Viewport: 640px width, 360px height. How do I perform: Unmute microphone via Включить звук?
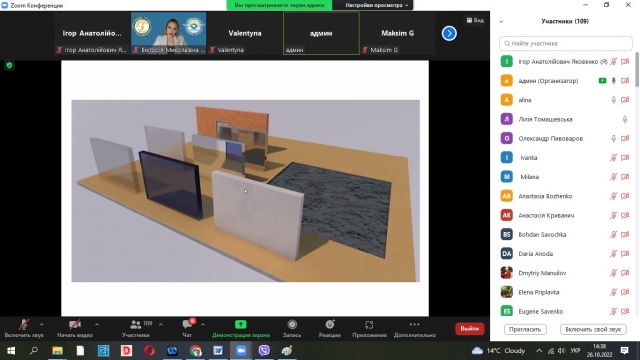[24, 329]
